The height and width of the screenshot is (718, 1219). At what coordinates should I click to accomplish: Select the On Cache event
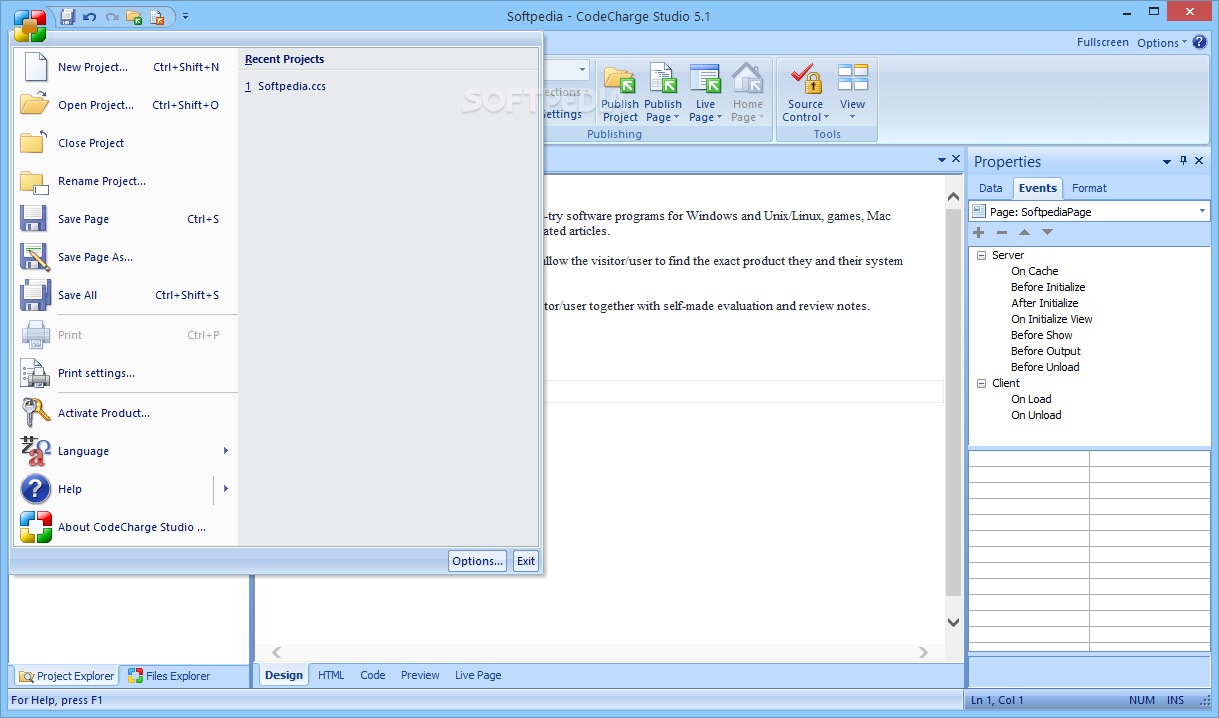[1034, 271]
